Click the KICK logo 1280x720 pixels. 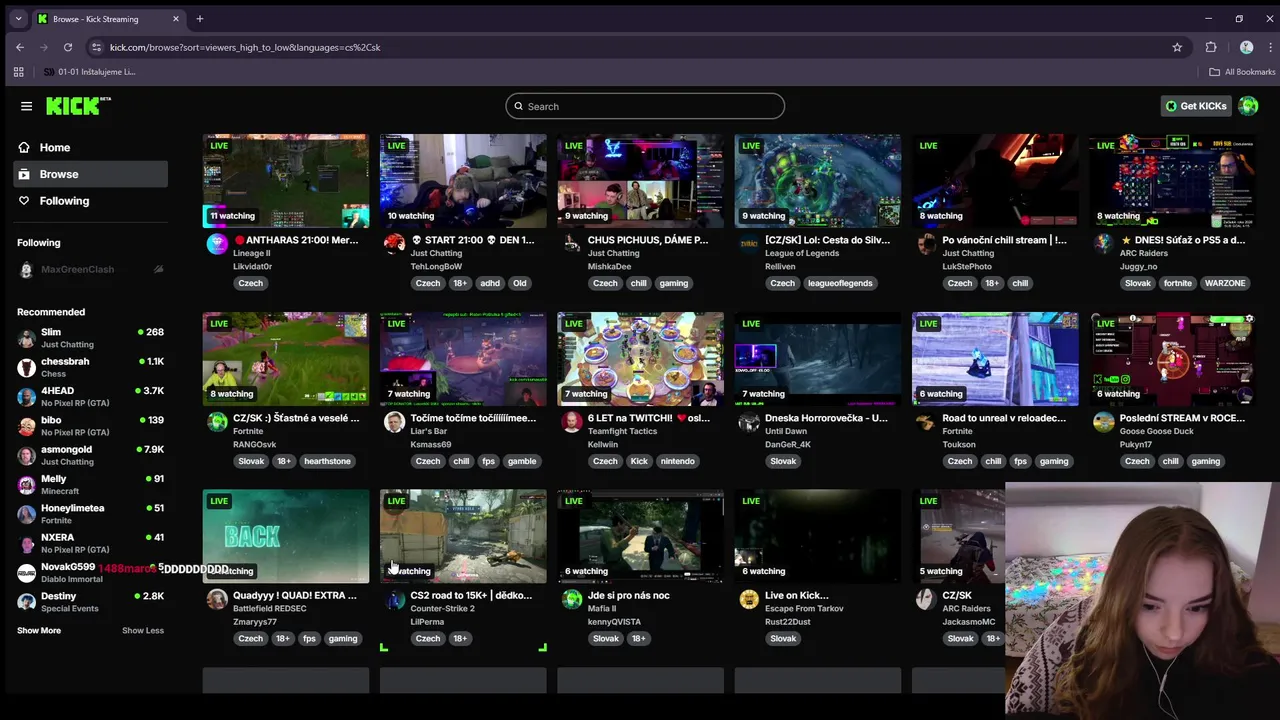[x=78, y=106]
